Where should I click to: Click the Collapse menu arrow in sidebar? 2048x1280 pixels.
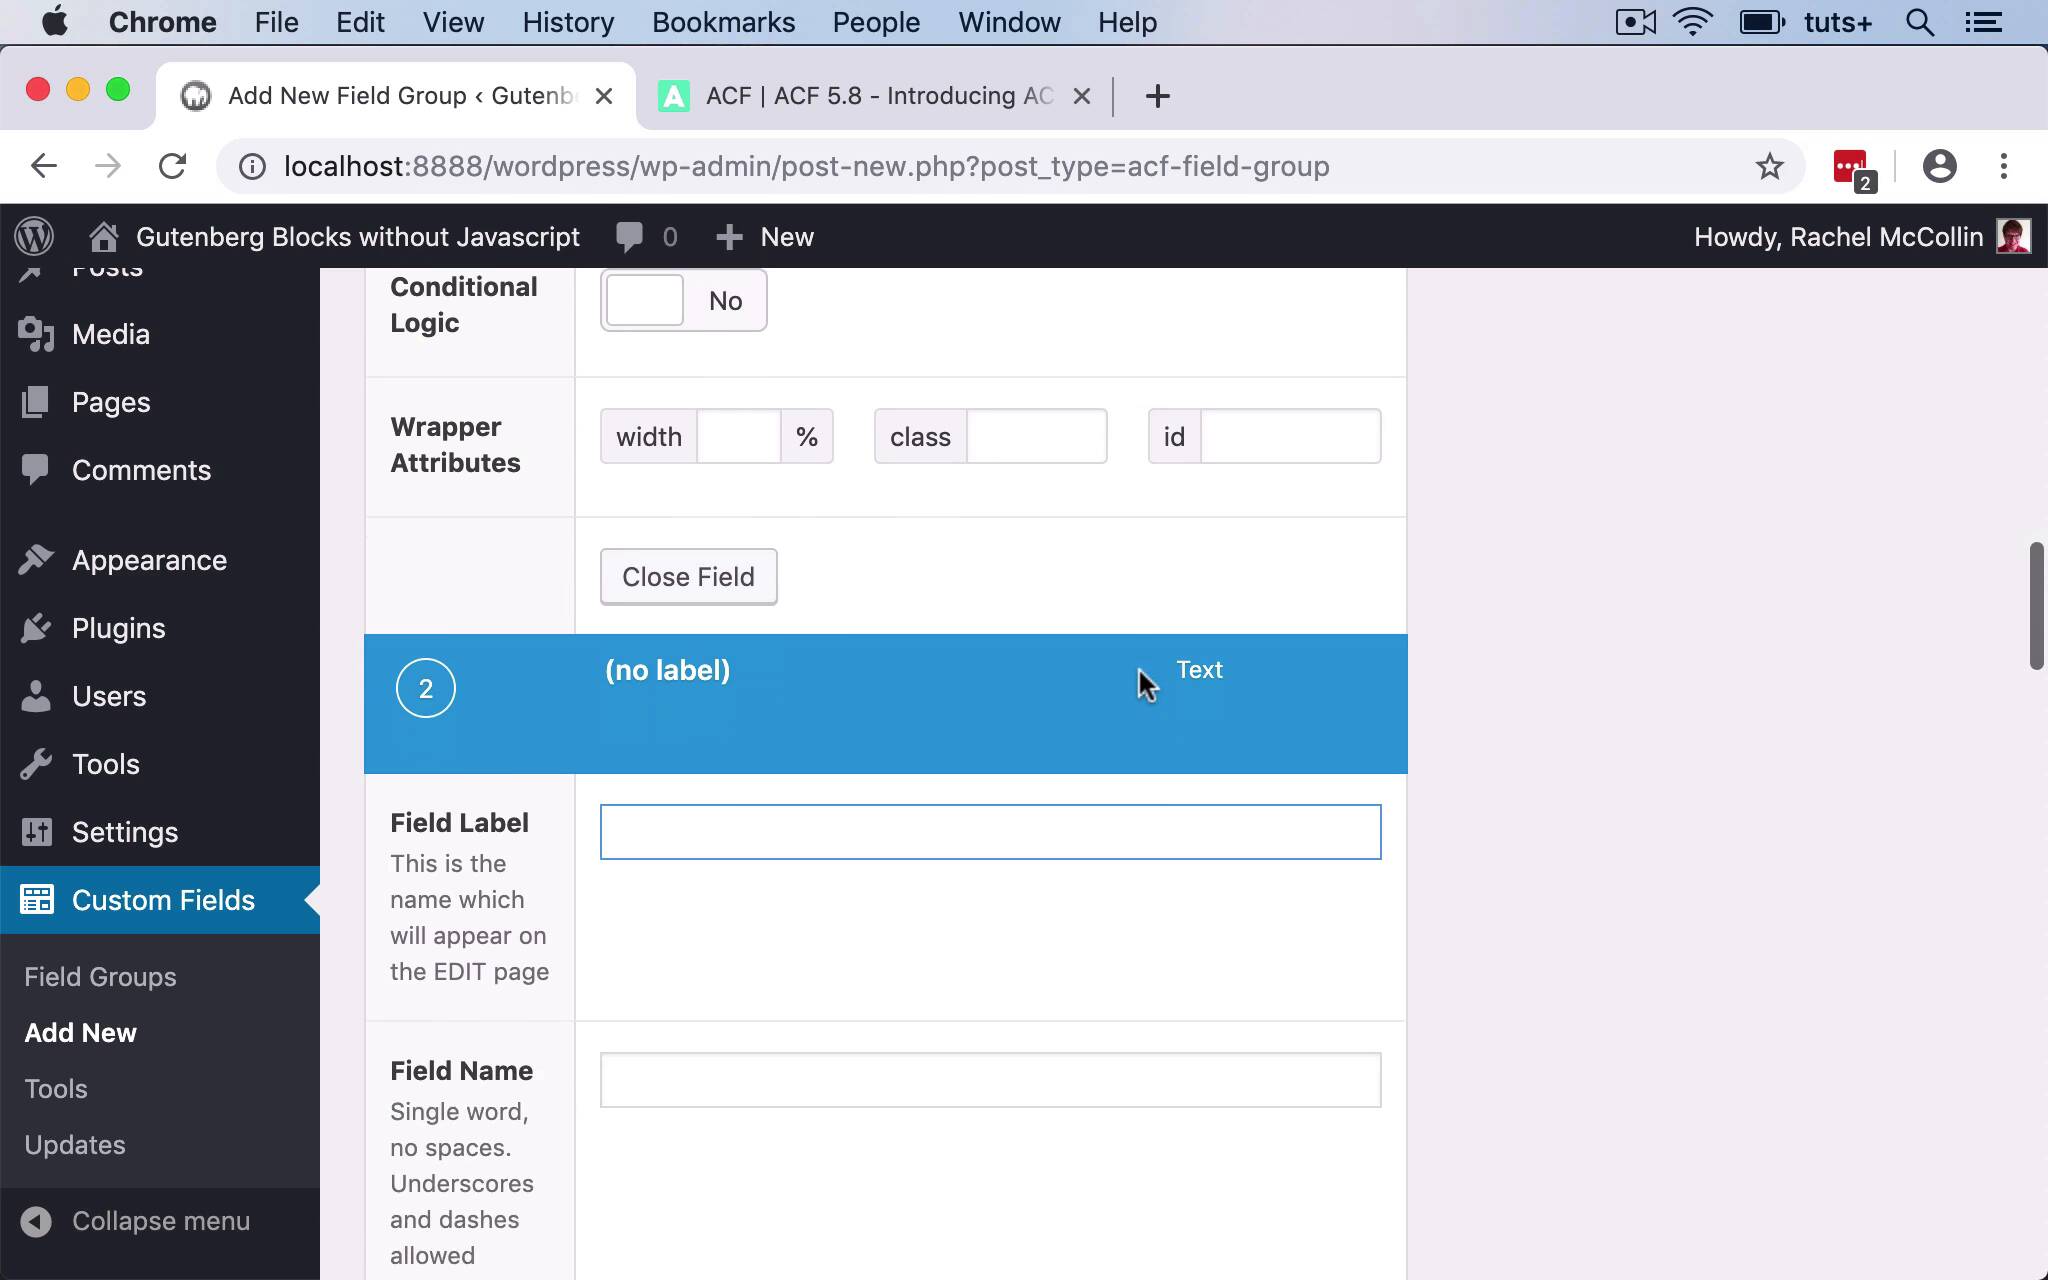[36, 1221]
